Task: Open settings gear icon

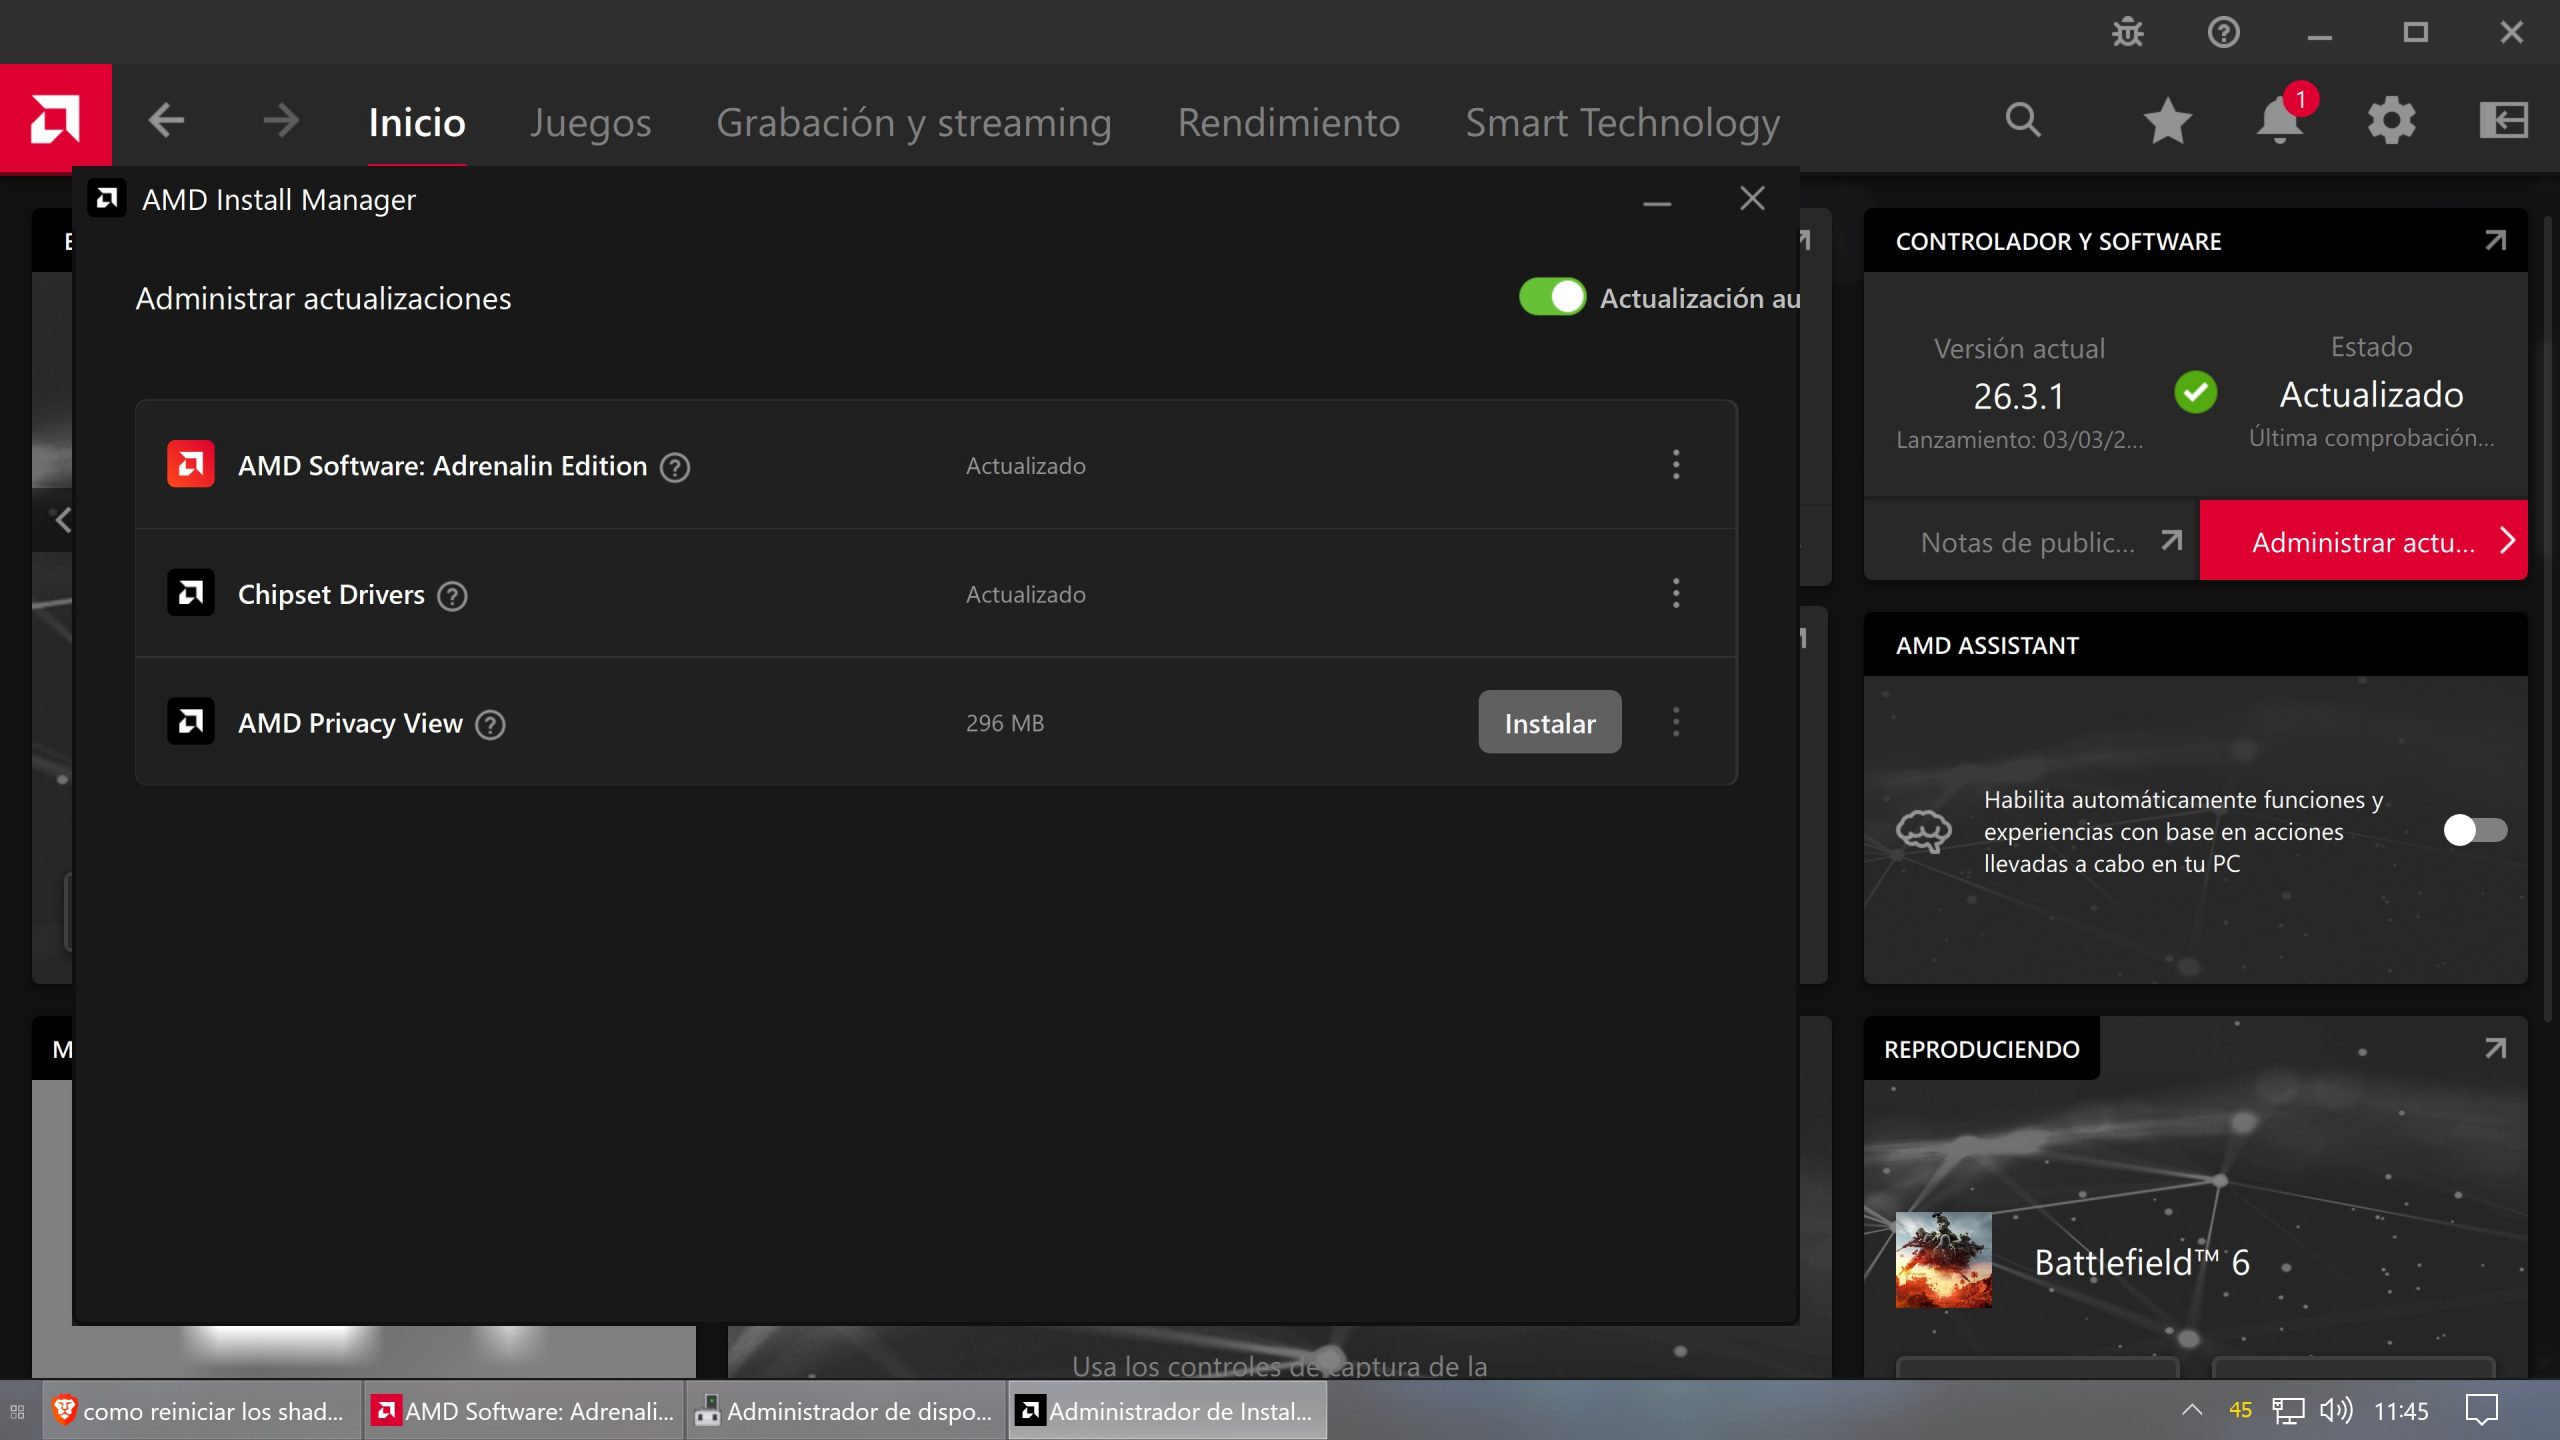Action: [x=2391, y=121]
